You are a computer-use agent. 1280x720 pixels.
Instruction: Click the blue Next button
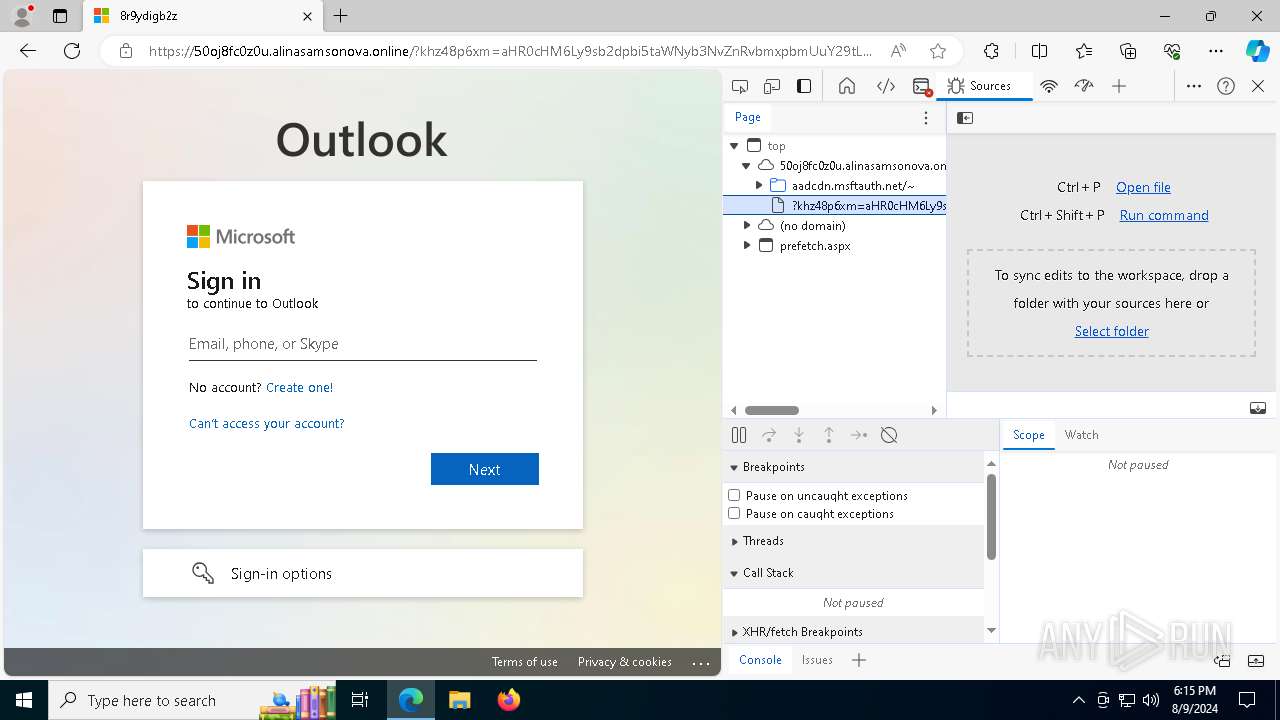485,469
